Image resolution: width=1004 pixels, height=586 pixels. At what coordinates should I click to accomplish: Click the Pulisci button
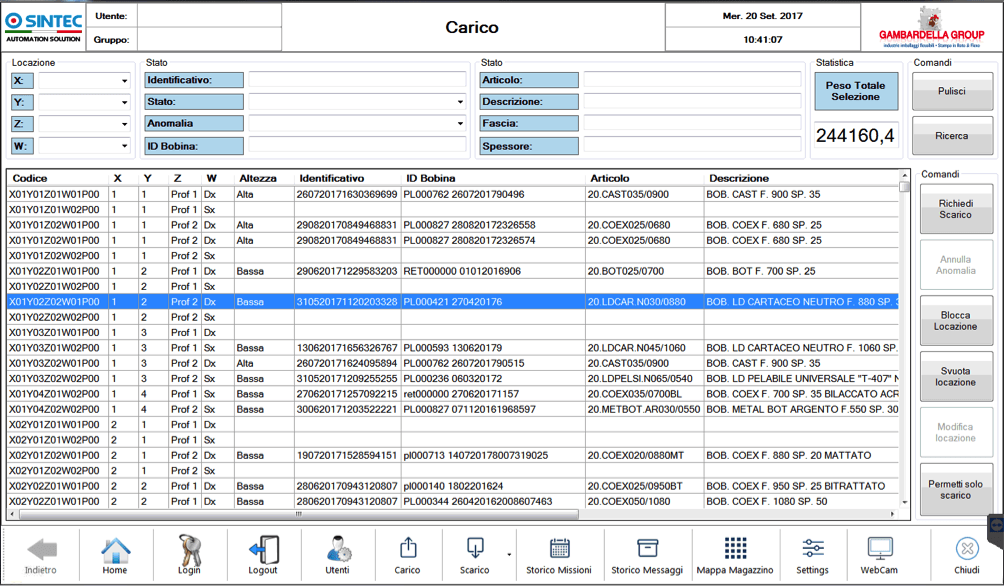coord(952,91)
